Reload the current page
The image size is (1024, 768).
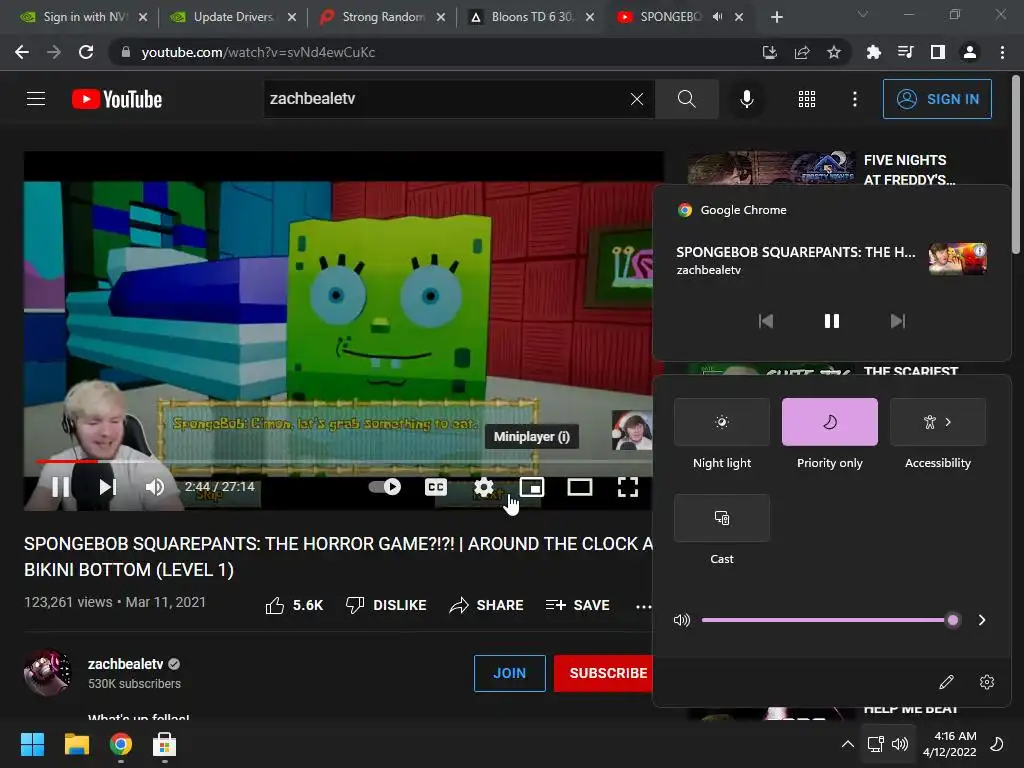pos(86,52)
